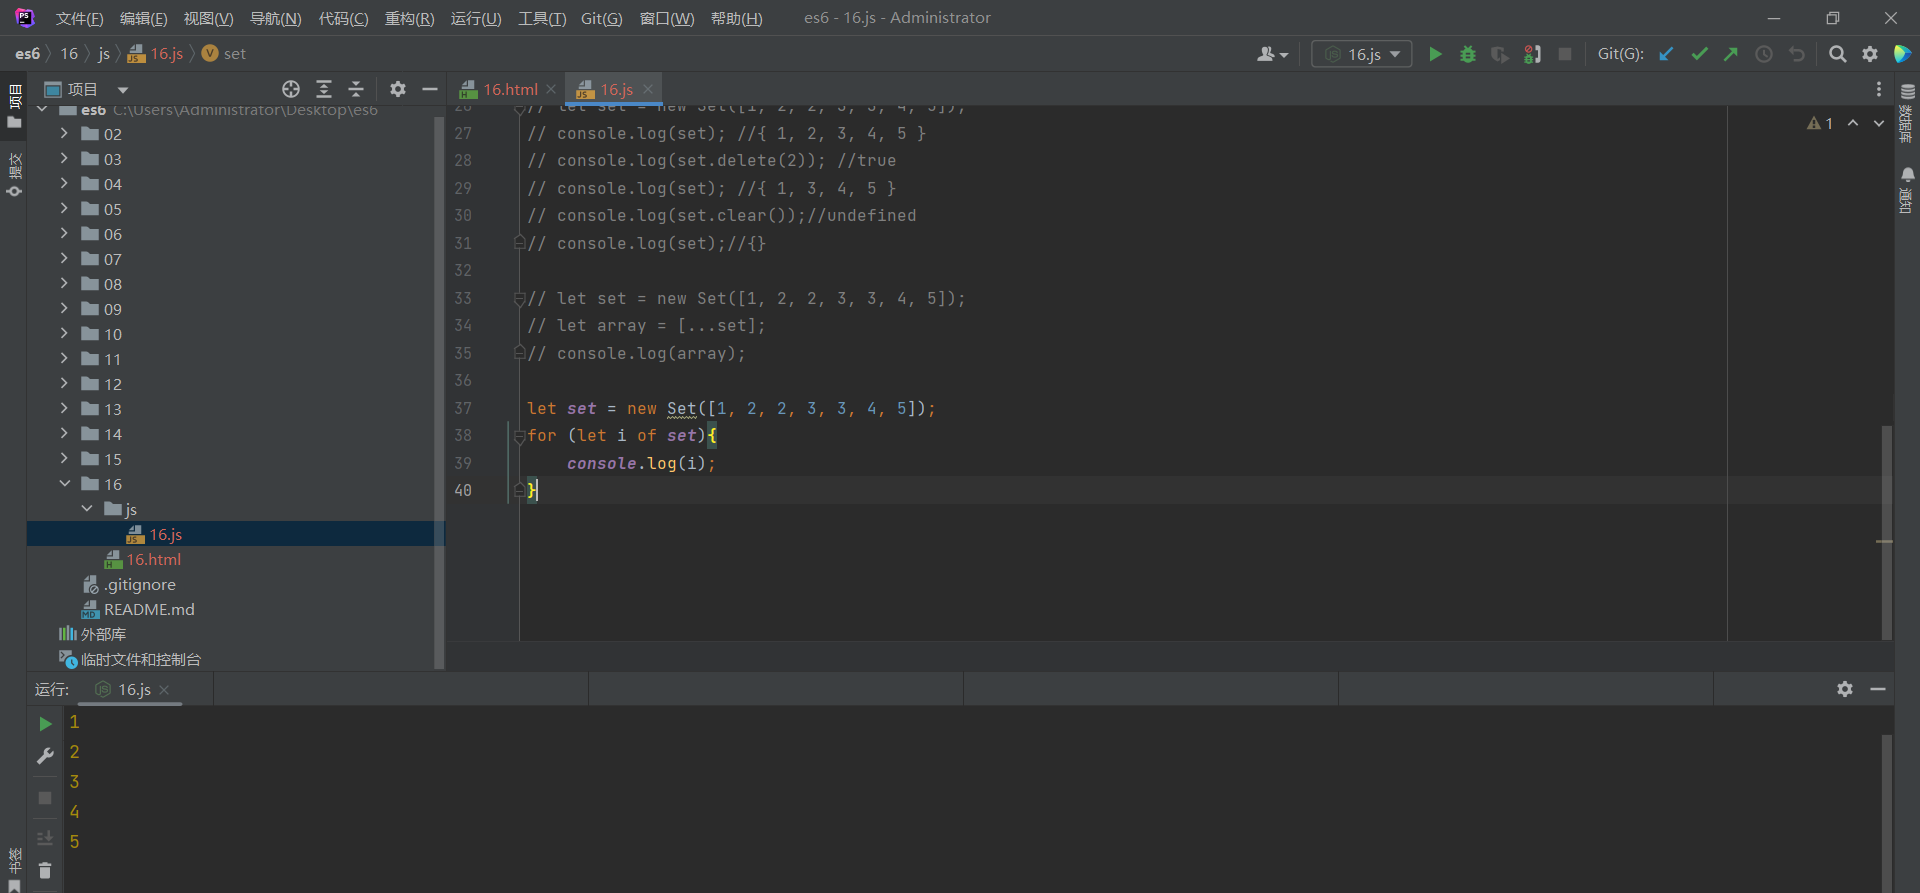1920x893 pixels.
Task: Hide the Run tool window
Action: click(1878, 689)
